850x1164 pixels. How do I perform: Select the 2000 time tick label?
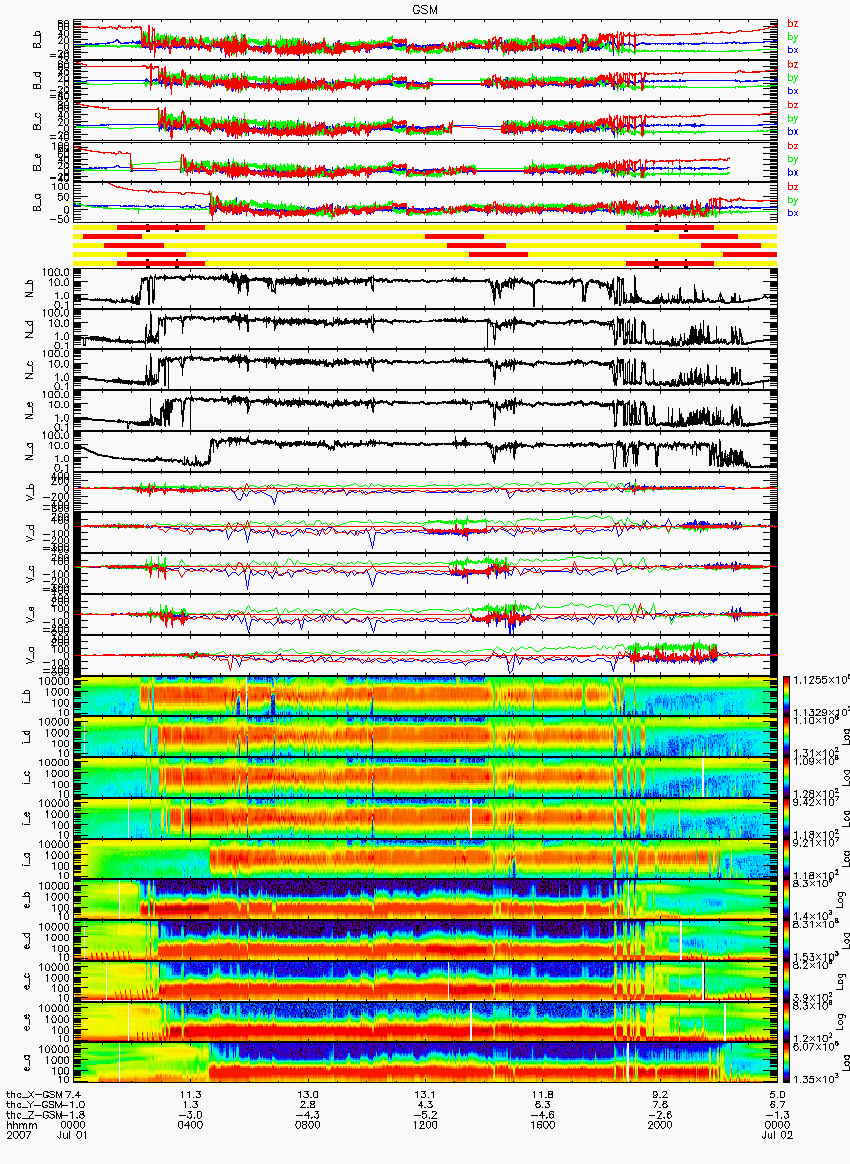click(x=659, y=1125)
